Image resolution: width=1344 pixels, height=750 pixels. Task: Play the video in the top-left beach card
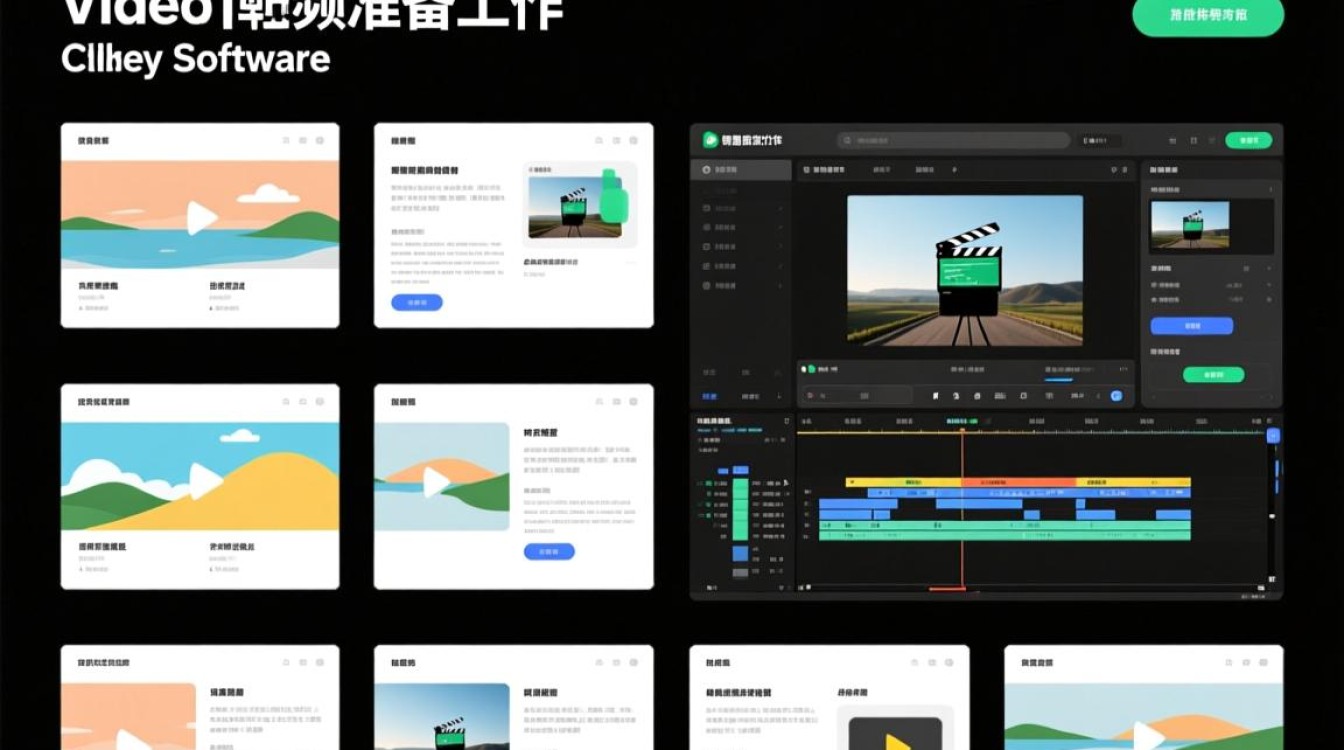pos(202,217)
